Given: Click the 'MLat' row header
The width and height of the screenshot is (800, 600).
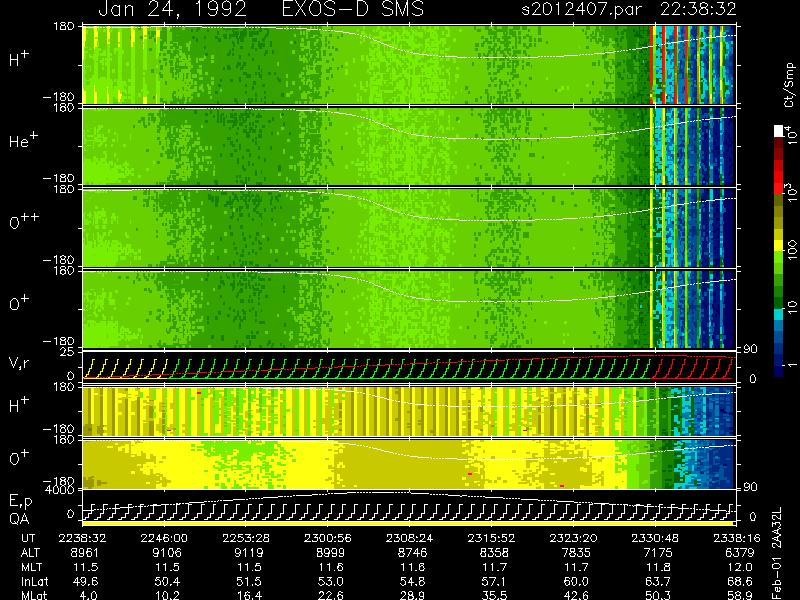Looking at the screenshot, I should pyautogui.click(x=35, y=595).
